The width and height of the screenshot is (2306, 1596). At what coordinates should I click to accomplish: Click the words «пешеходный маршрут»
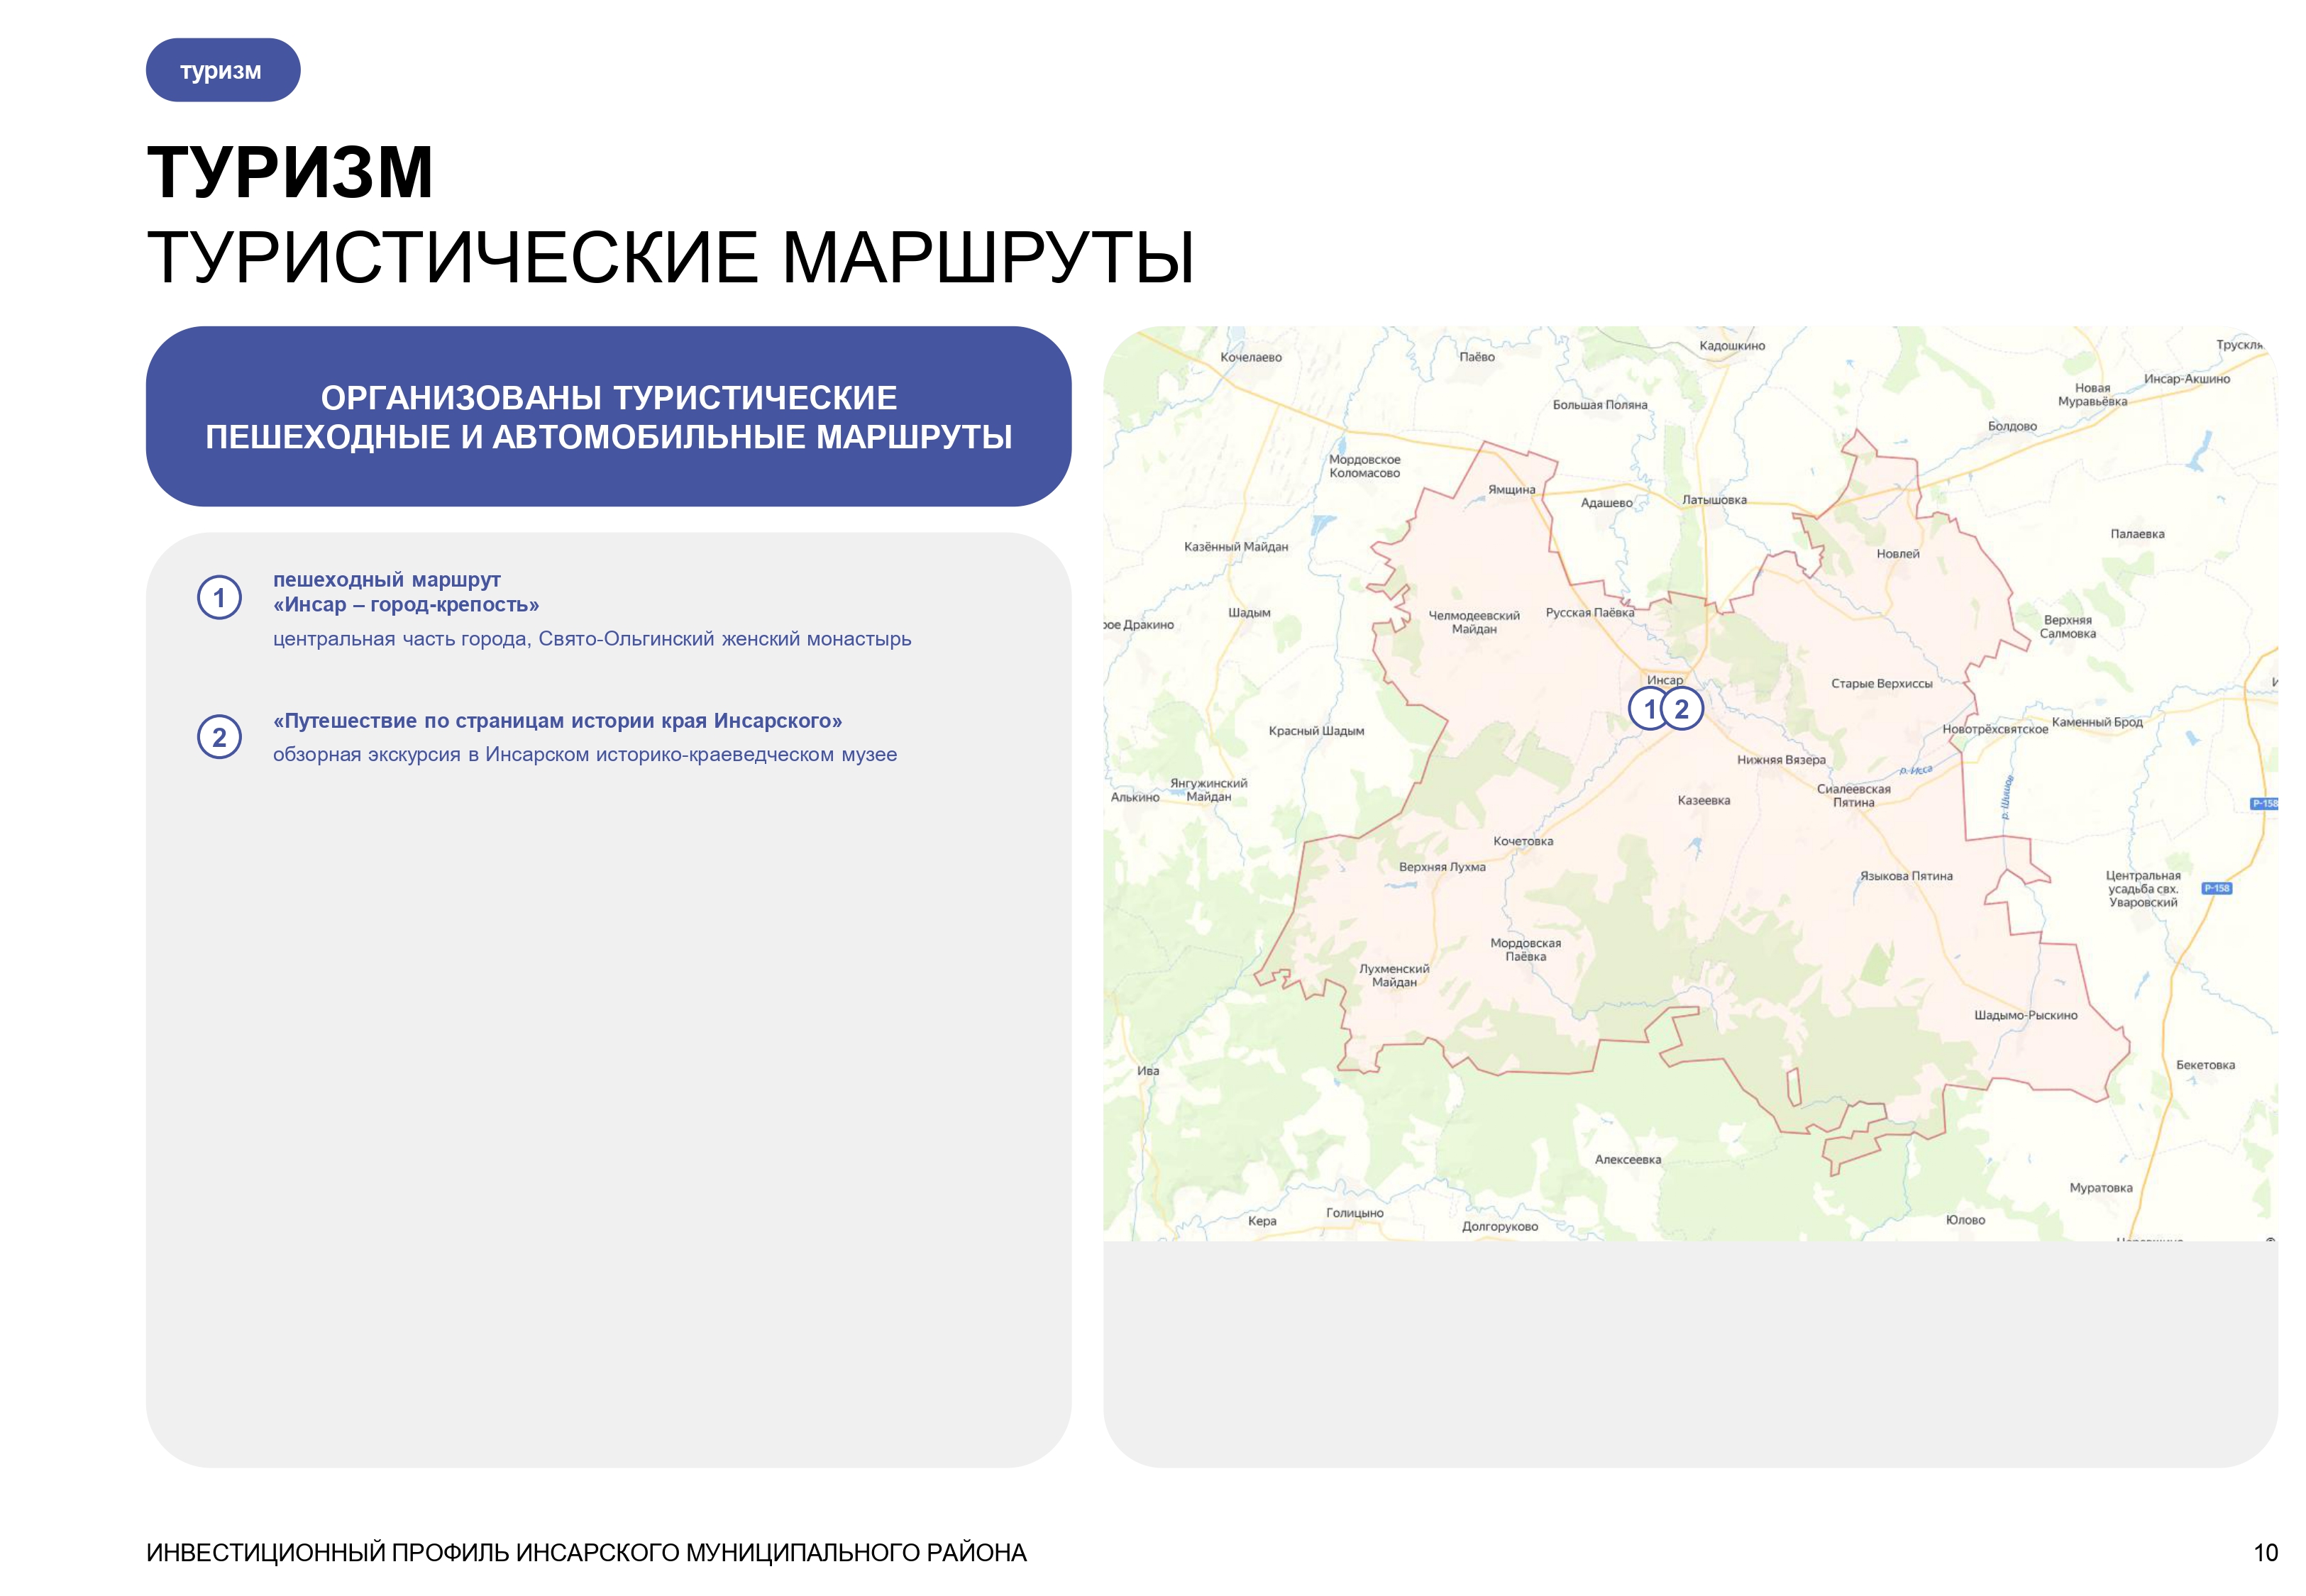(387, 580)
